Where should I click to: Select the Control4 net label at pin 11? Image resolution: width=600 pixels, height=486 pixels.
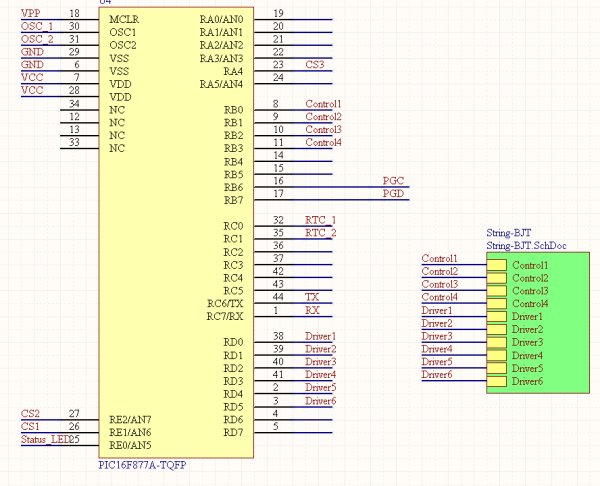tap(323, 142)
